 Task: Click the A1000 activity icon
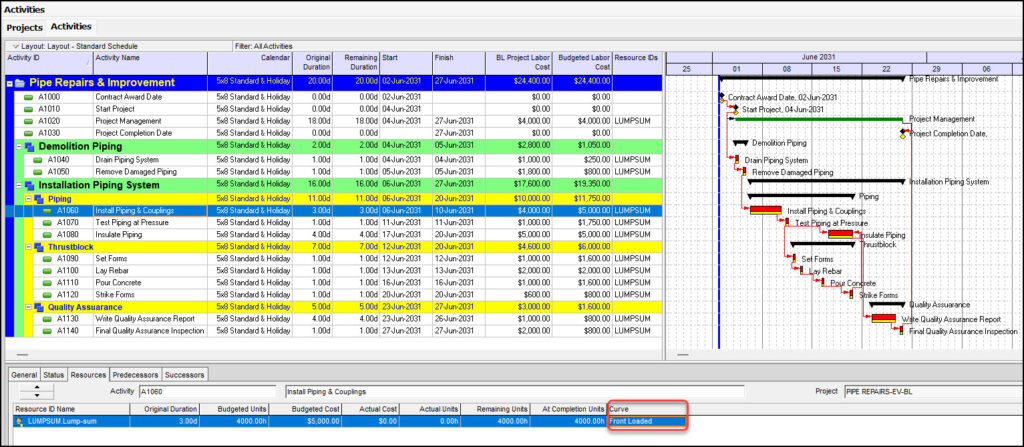pyautogui.click(x=29, y=97)
